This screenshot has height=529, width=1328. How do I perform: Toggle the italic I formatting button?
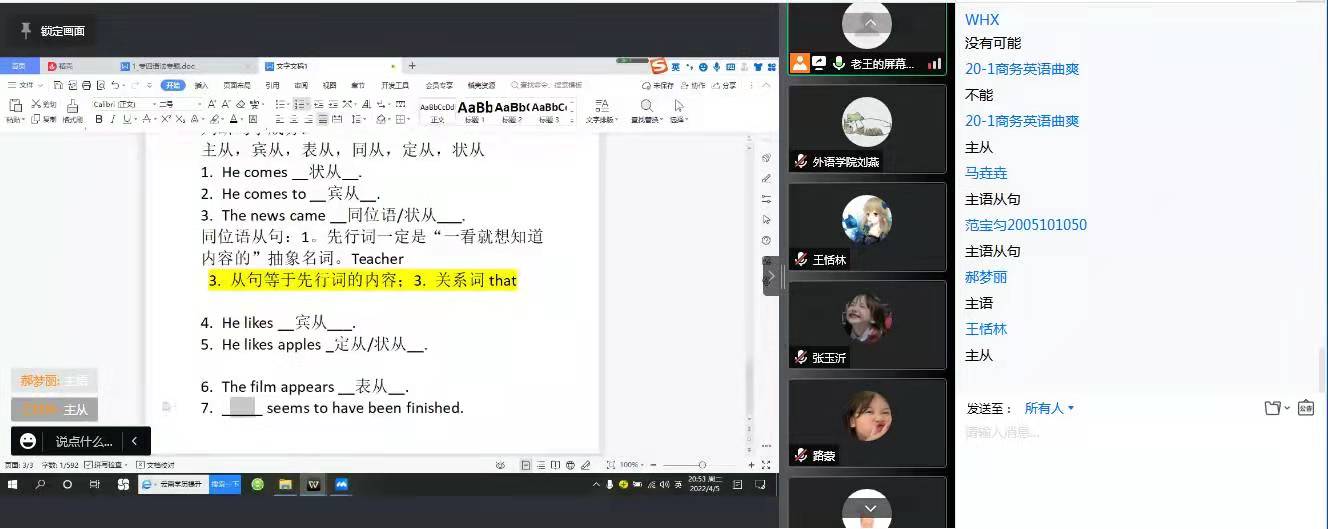[x=113, y=119]
